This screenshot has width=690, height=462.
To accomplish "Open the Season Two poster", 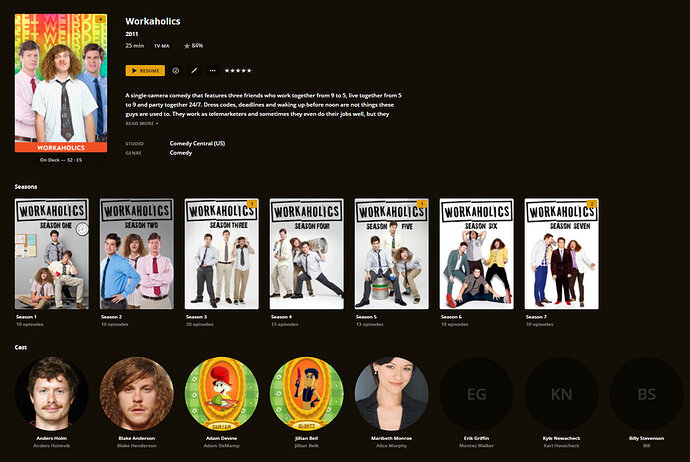I will coord(136,254).
